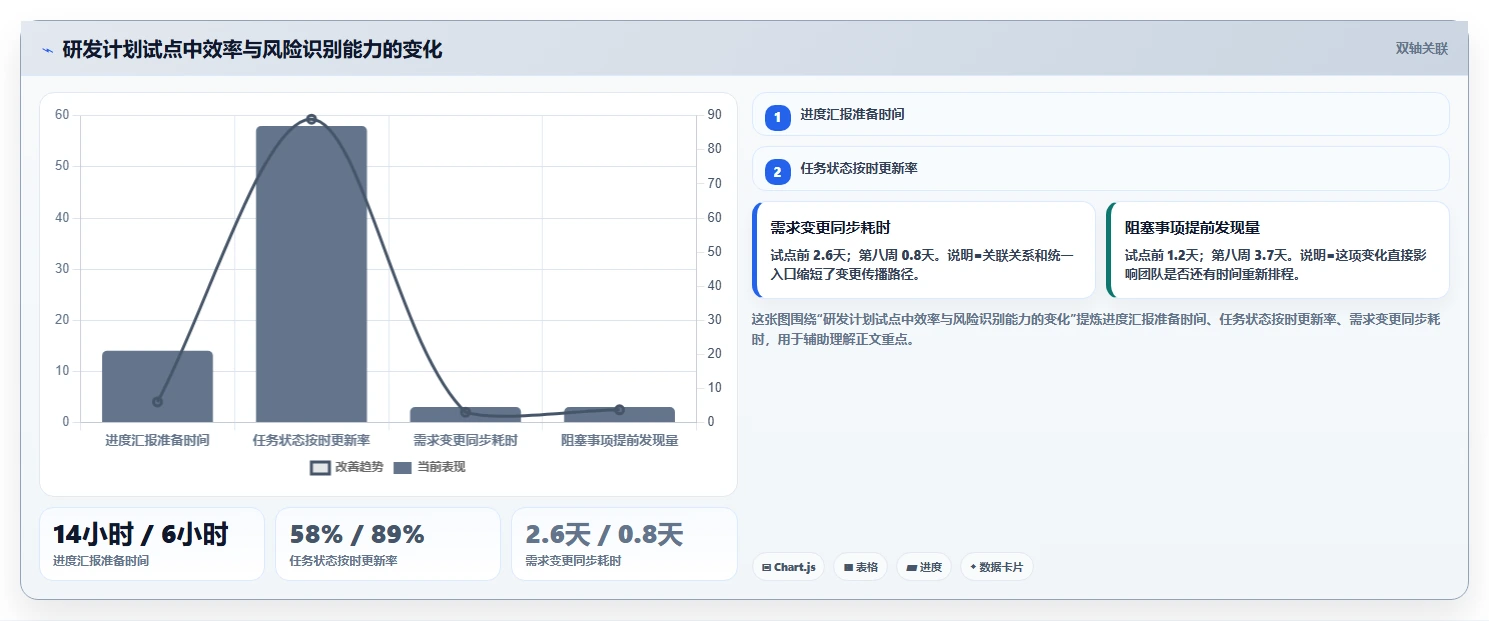Click the x-axis label 进度汇报准备时间
This screenshot has height=621, width=1489.
tap(157, 440)
